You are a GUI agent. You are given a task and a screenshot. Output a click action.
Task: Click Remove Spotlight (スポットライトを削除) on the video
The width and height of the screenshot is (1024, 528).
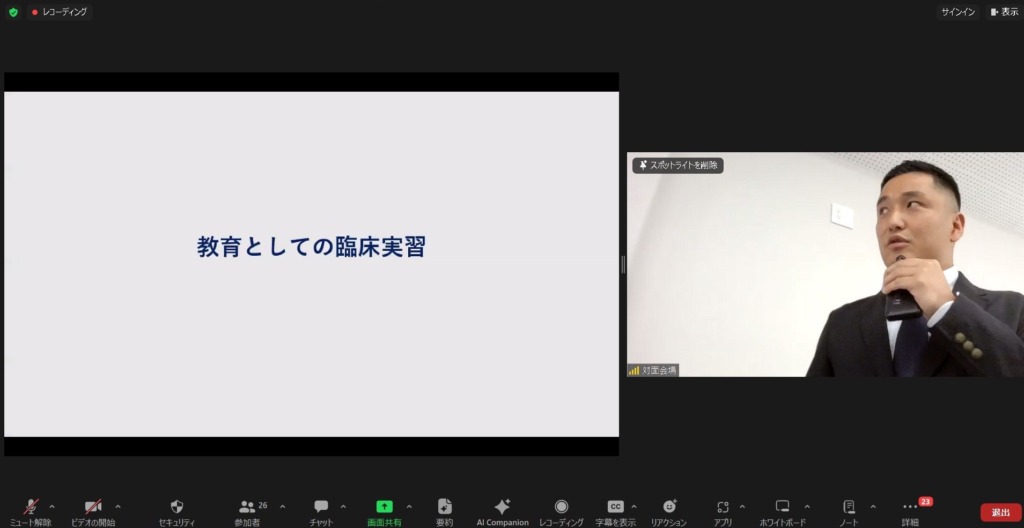678,165
